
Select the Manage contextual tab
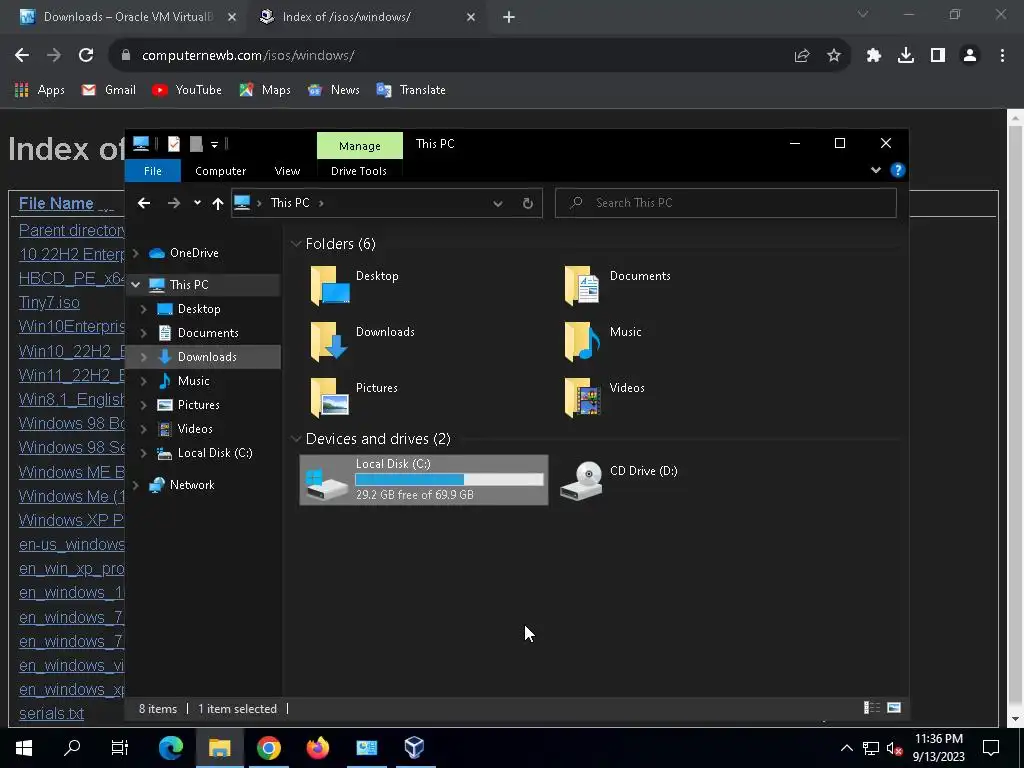point(360,146)
